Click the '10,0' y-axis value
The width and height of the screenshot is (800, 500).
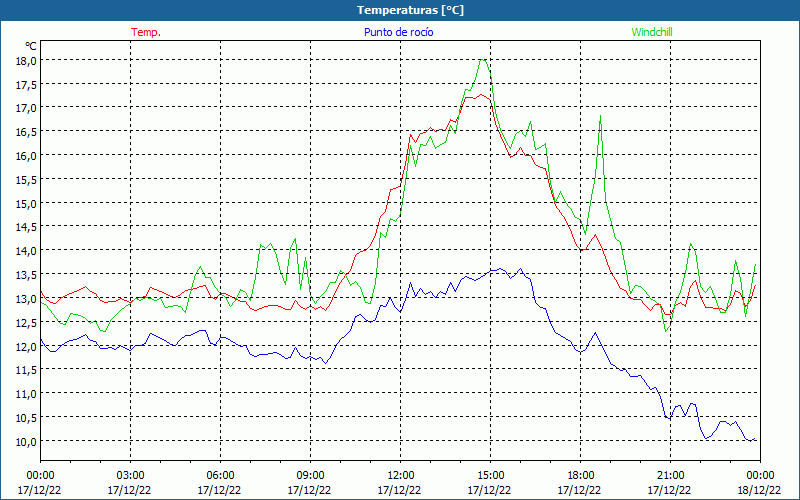[27, 441]
